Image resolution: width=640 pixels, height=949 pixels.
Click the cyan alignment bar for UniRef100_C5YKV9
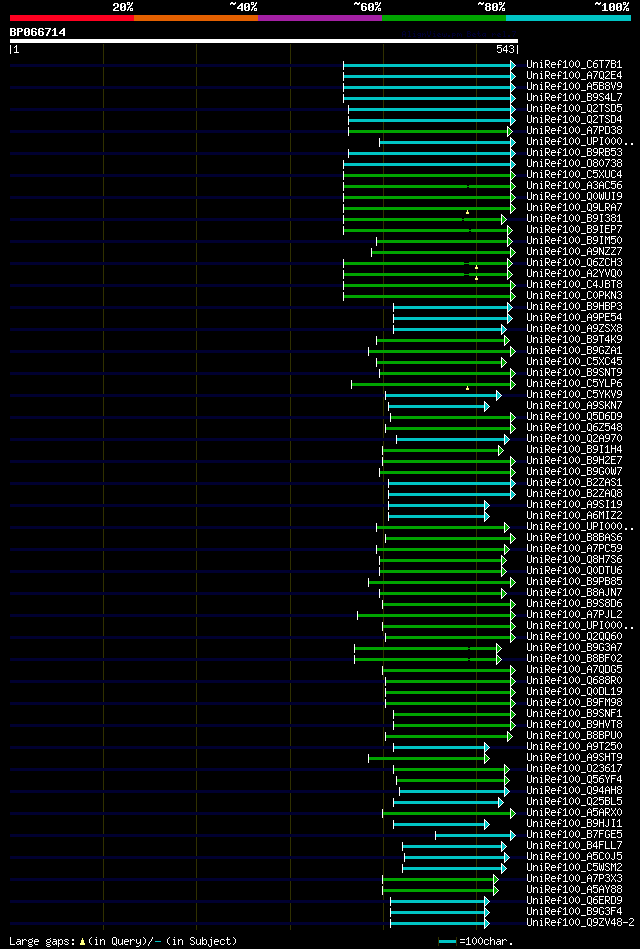[443, 395]
